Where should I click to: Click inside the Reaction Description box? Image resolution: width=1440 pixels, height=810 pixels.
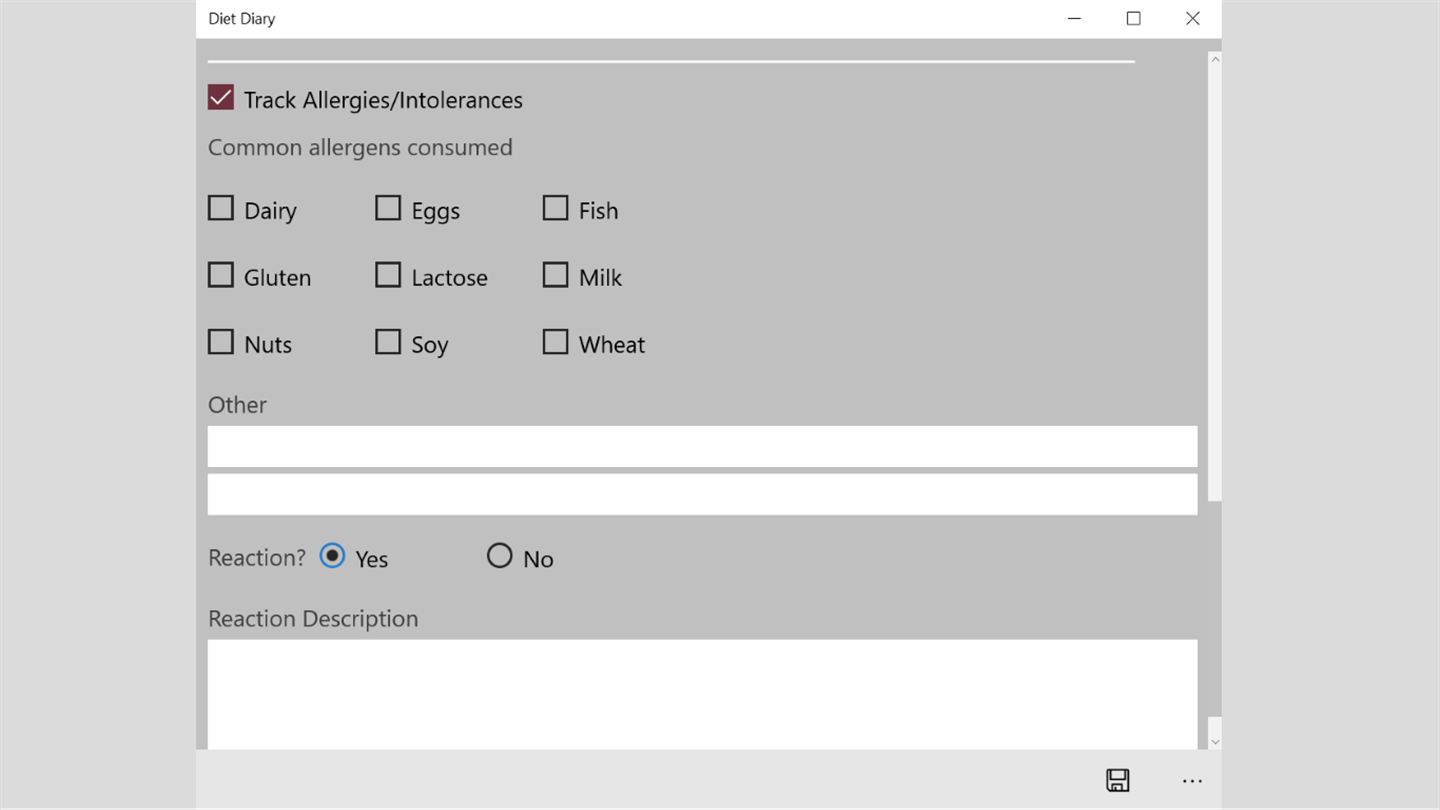click(702, 692)
